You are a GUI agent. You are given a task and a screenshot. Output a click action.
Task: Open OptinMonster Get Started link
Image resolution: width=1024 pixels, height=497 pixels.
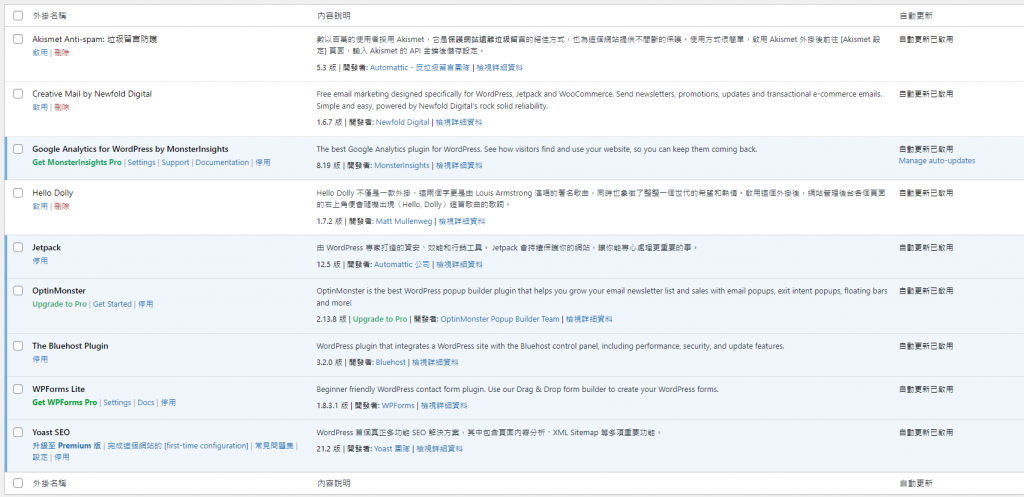pos(112,304)
